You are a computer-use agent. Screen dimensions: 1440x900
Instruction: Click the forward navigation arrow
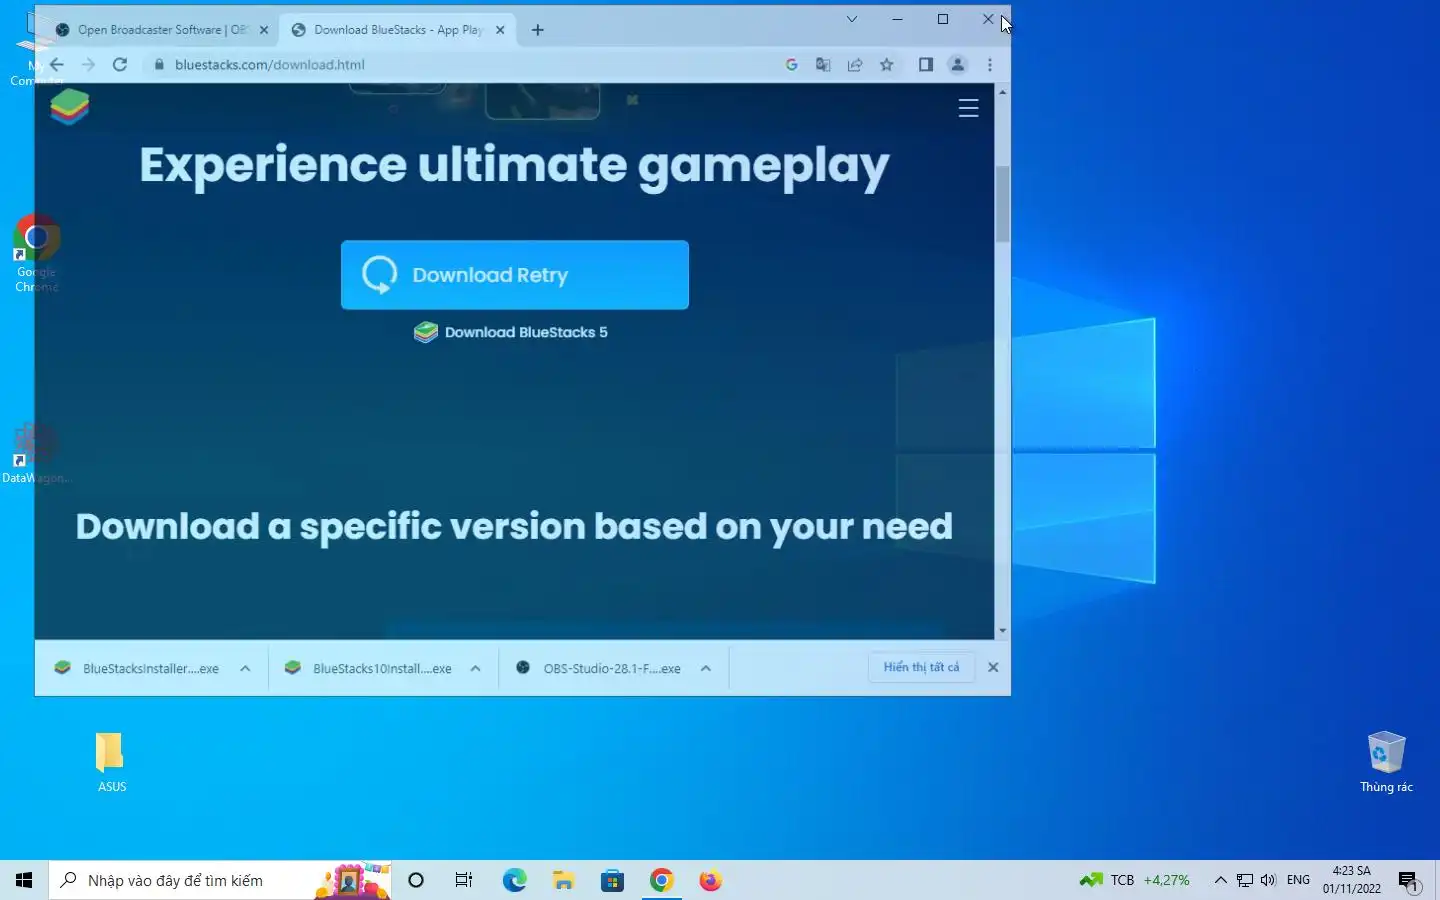point(88,64)
